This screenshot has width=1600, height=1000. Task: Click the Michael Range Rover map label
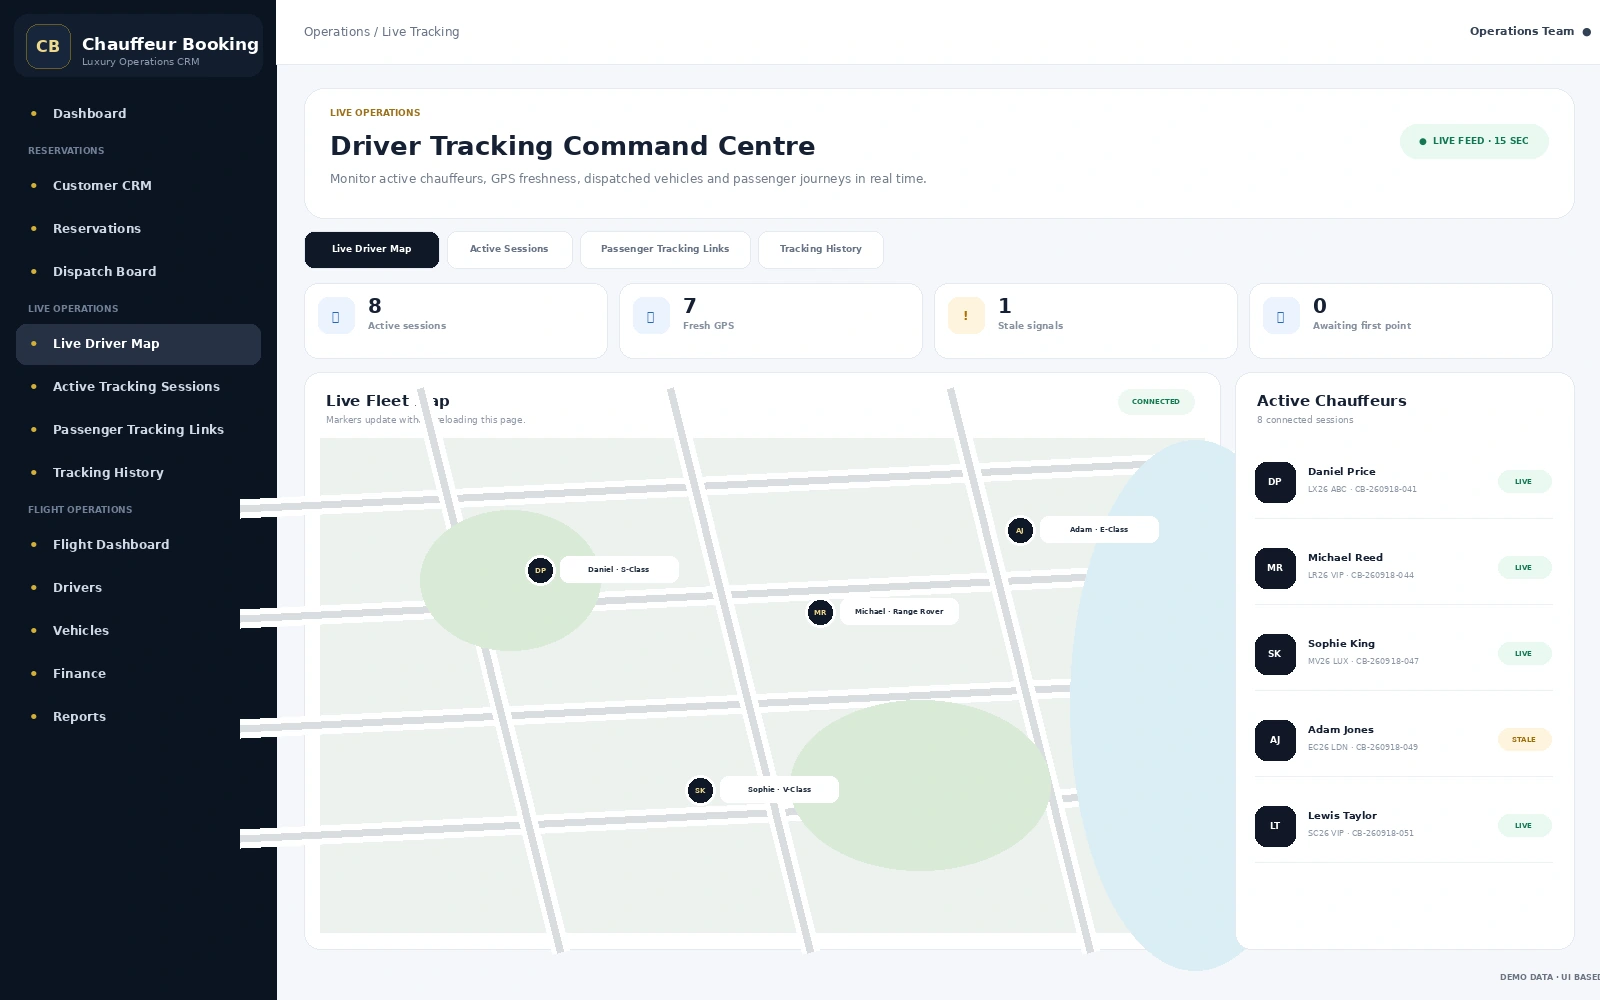point(899,612)
